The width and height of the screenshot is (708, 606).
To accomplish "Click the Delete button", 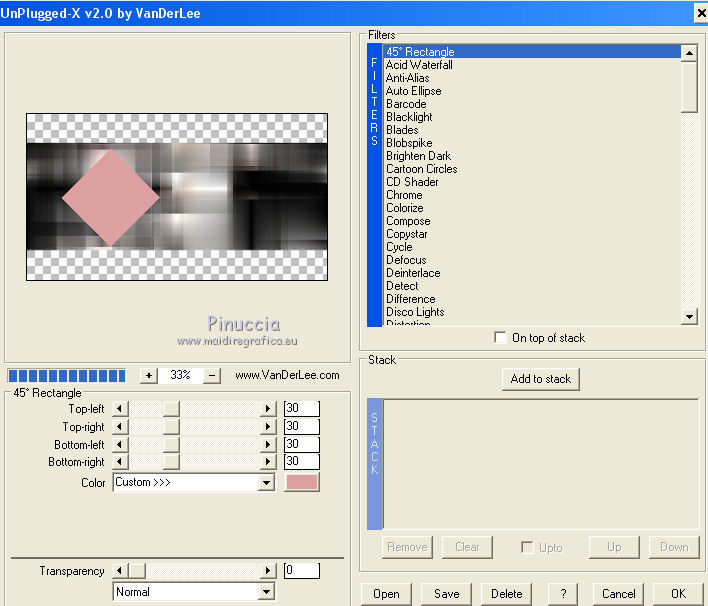I will pos(506,594).
